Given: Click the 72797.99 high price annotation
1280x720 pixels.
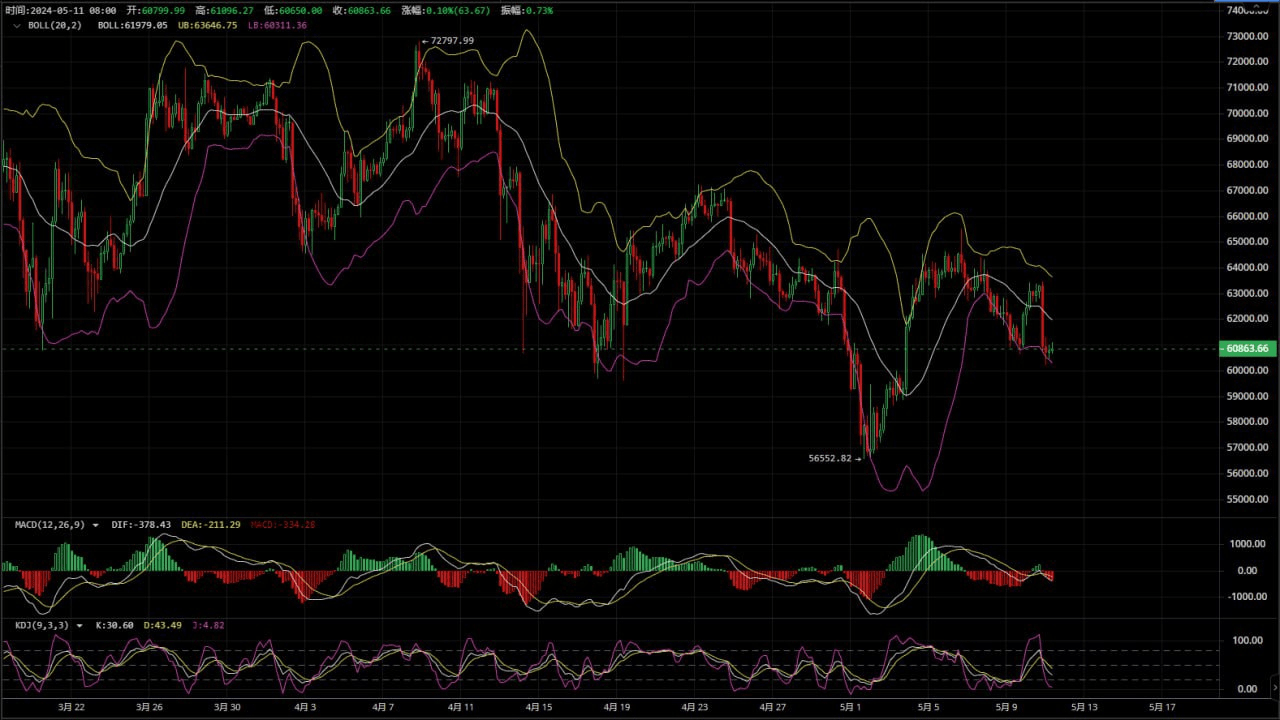Looking at the screenshot, I should click(x=452, y=41).
